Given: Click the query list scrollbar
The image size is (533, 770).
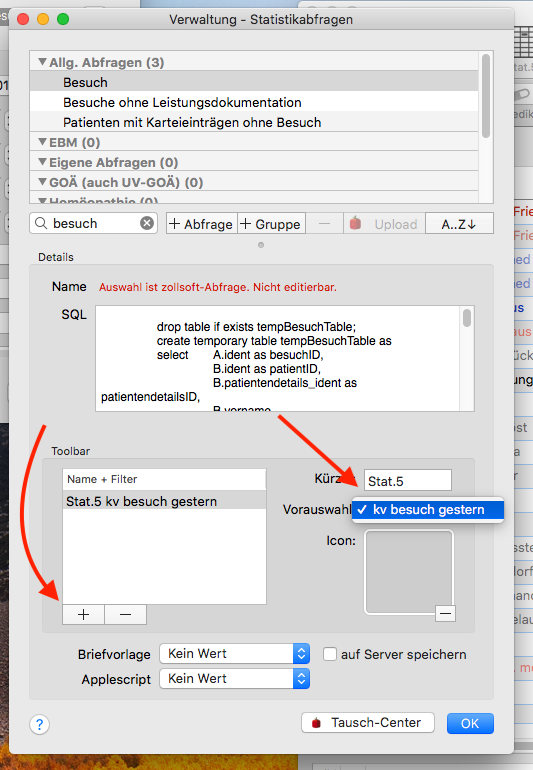Looking at the screenshot, I should pos(486,96).
